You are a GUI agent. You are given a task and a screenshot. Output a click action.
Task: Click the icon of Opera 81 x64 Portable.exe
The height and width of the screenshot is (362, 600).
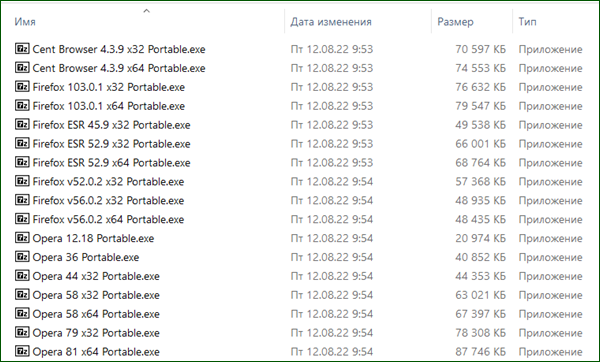click(x=22, y=351)
